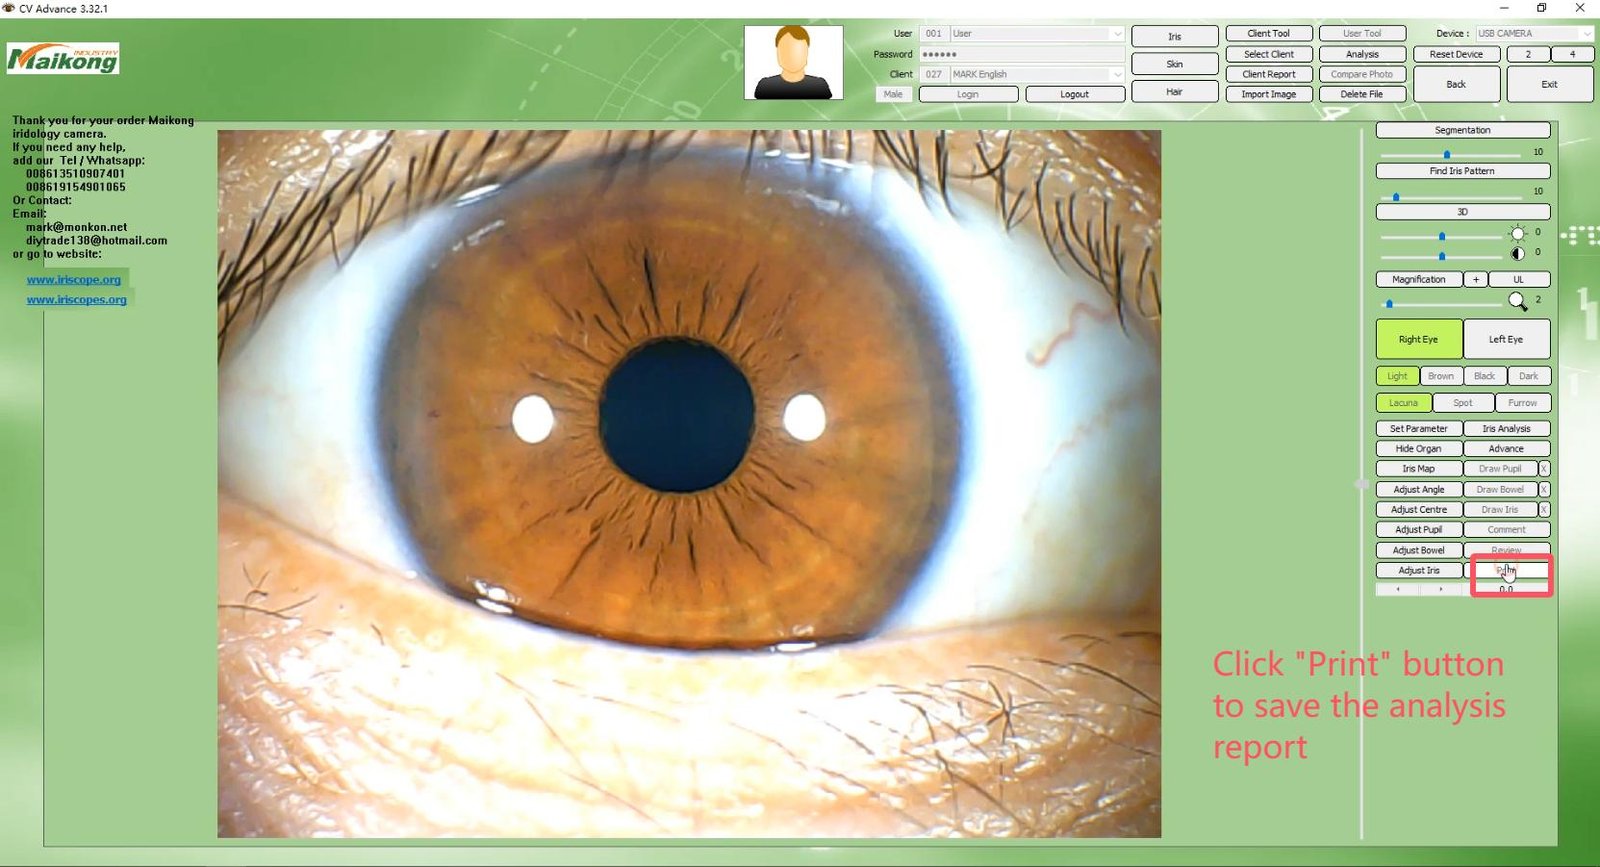Click Adjust Centre button
1600x867 pixels.
1419,509
